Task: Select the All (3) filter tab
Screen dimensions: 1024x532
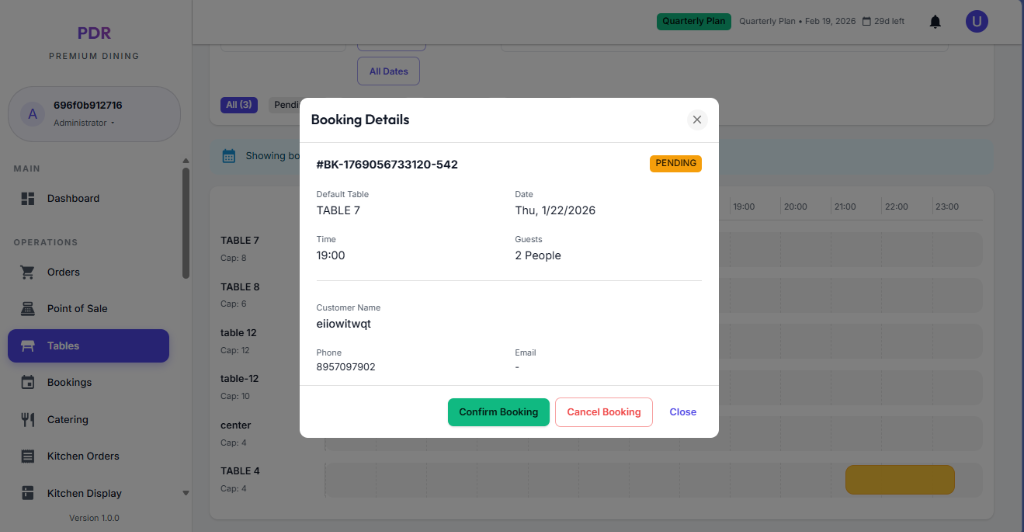Action: 239,105
